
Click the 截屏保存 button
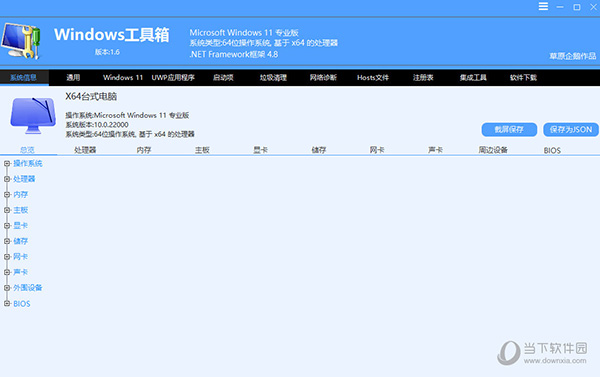pos(509,129)
